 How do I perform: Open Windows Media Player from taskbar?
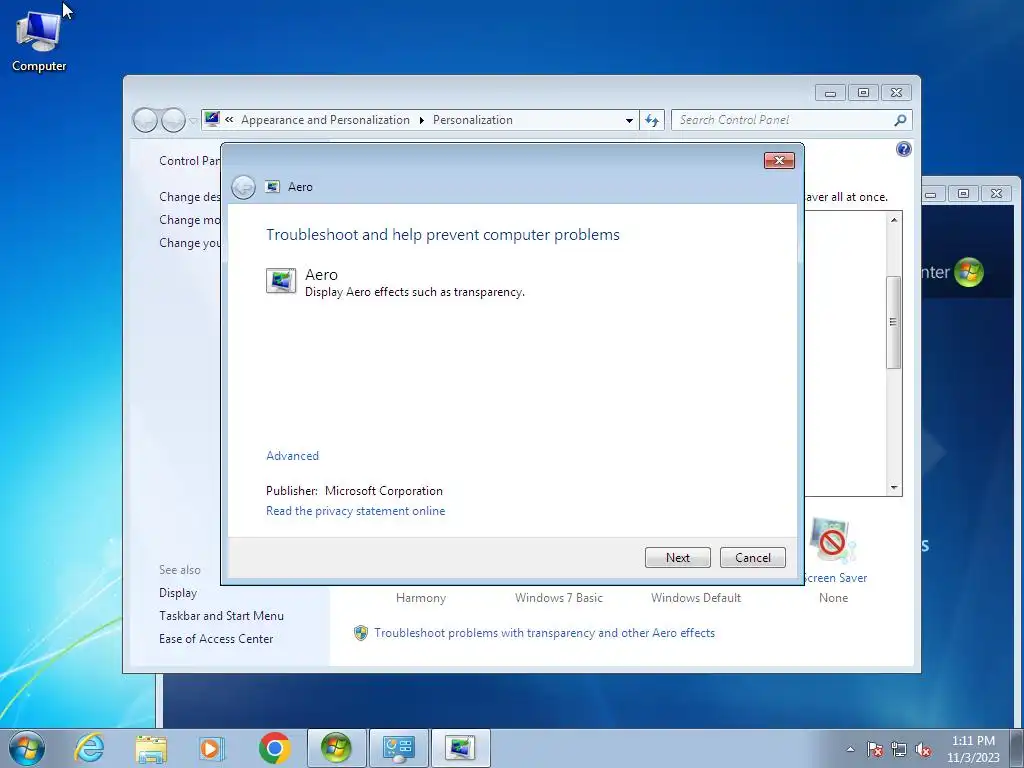212,748
